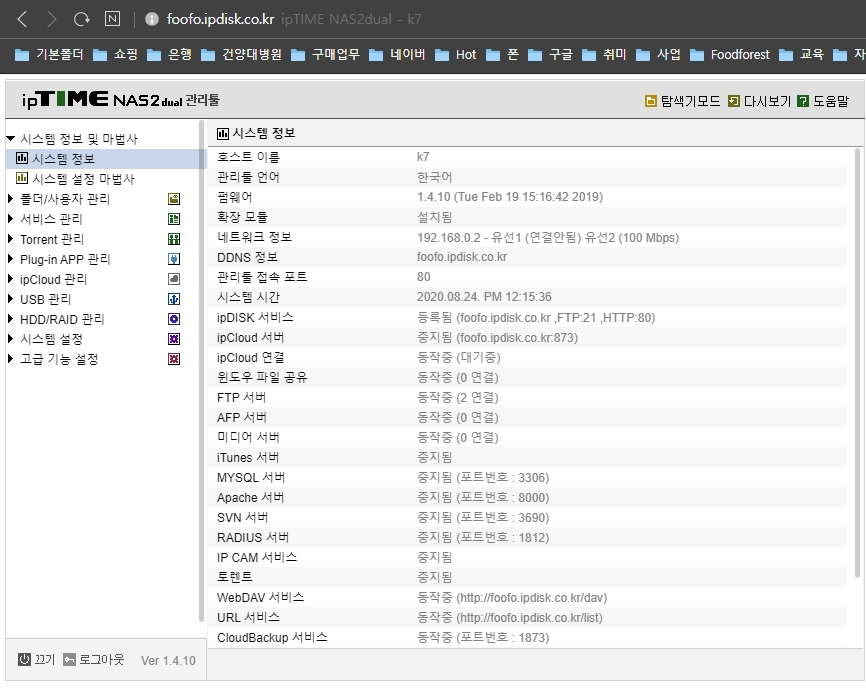Click the 서비스 관리 icon on the right

coord(174,219)
